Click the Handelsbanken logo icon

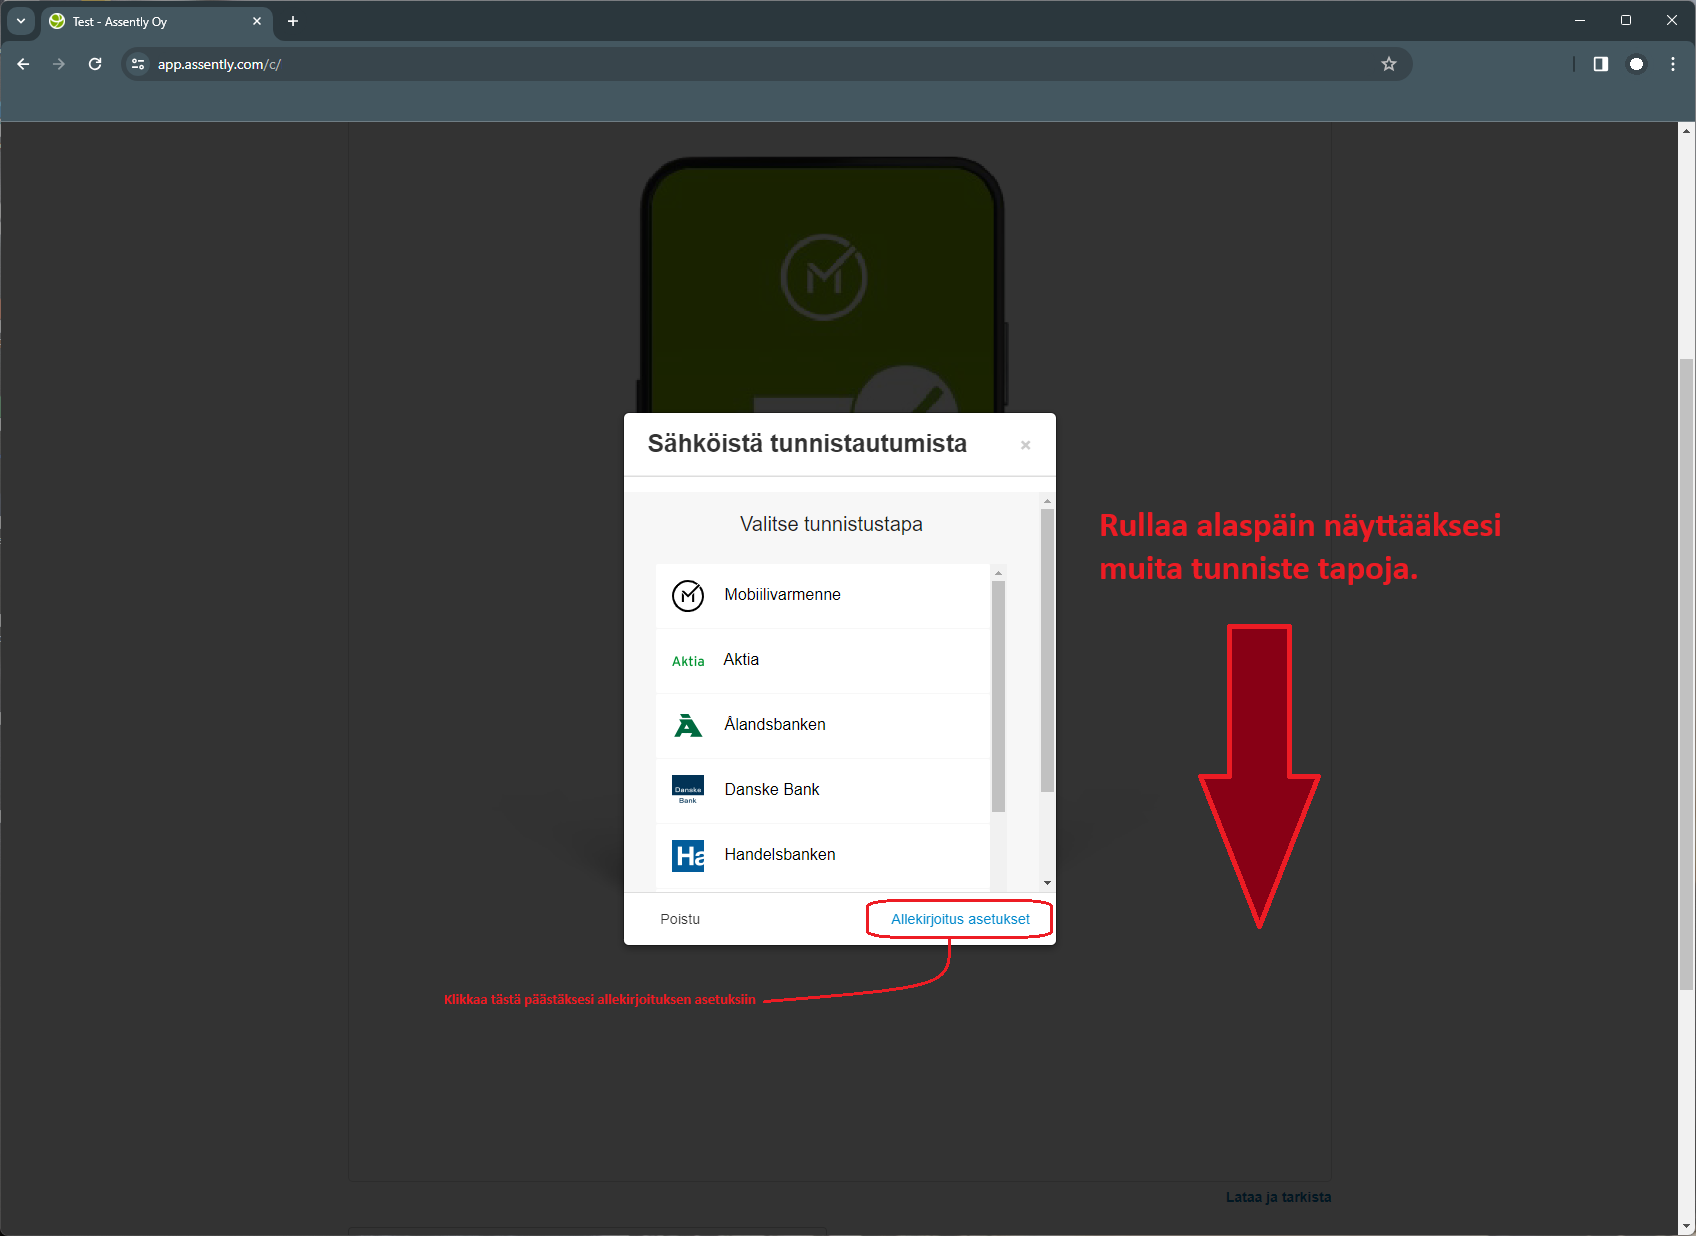point(688,856)
